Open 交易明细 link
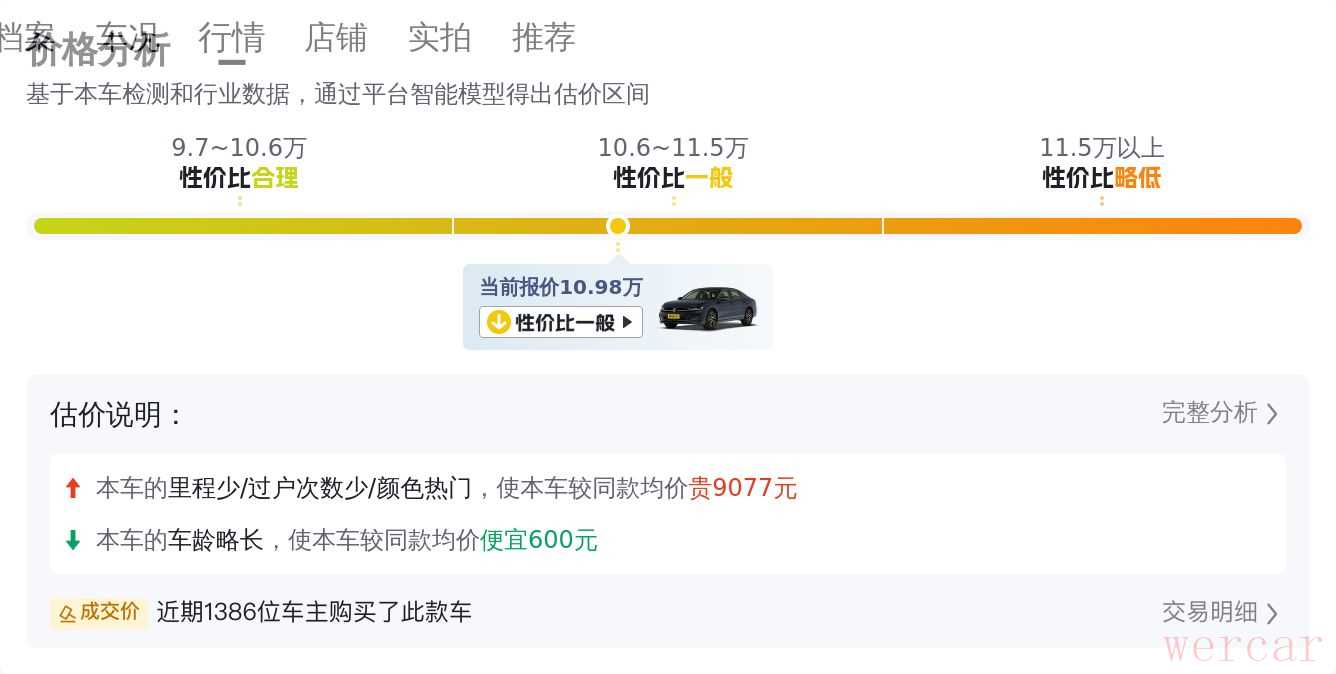 [x=1209, y=612]
